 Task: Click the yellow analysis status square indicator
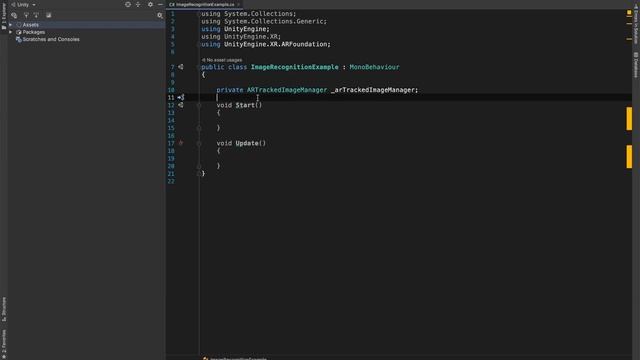click(629, 13)
